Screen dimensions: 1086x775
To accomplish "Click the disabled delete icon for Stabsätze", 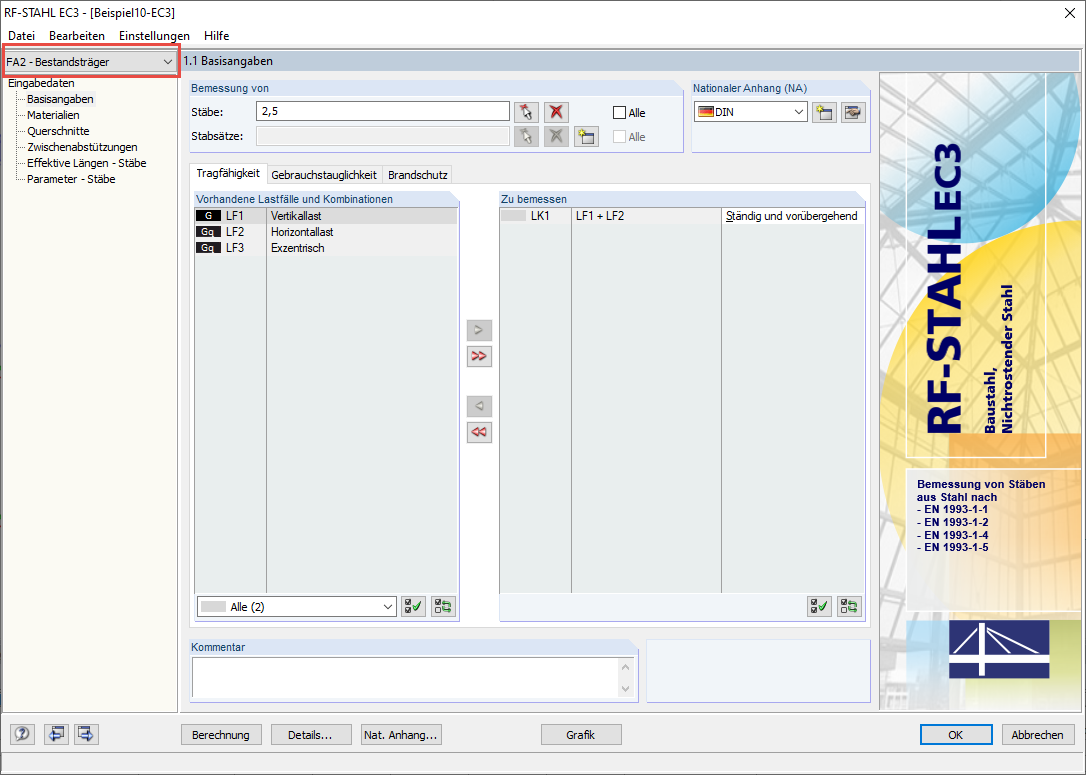I will (556, 136).
